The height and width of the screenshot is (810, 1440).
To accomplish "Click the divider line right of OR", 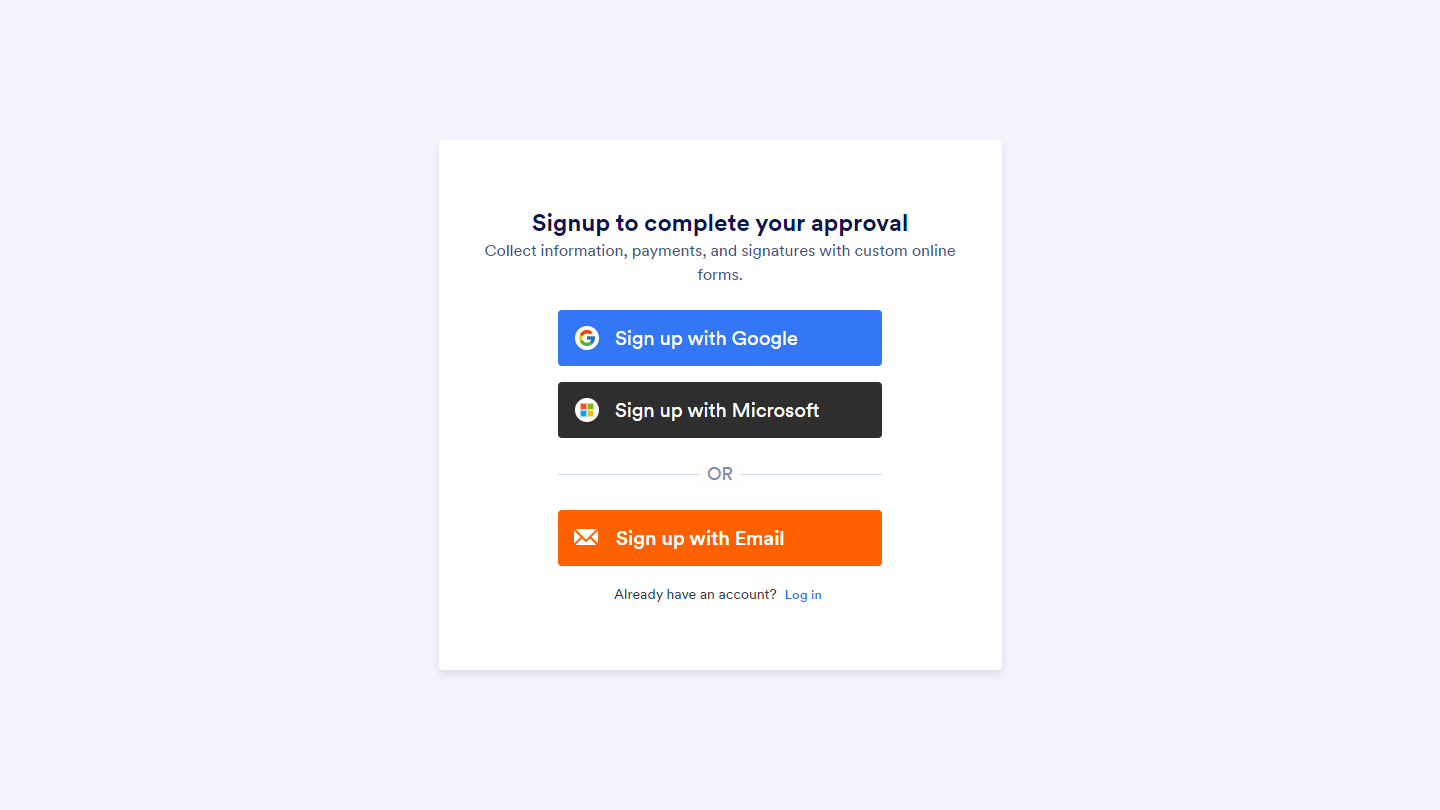I will (x=811, y=474).
